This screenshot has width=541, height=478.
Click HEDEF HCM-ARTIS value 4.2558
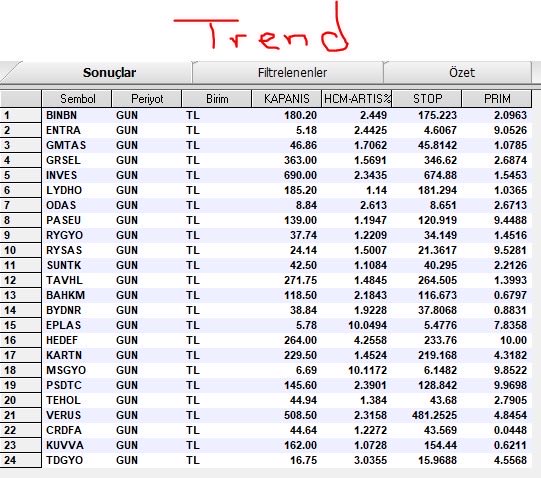[x=370, y=340]
